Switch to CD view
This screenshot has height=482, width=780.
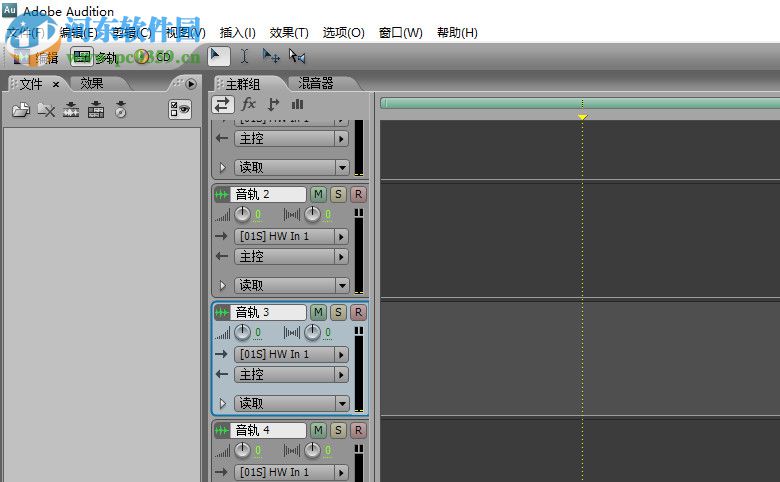pyautogui.click(x=154, y=57)
